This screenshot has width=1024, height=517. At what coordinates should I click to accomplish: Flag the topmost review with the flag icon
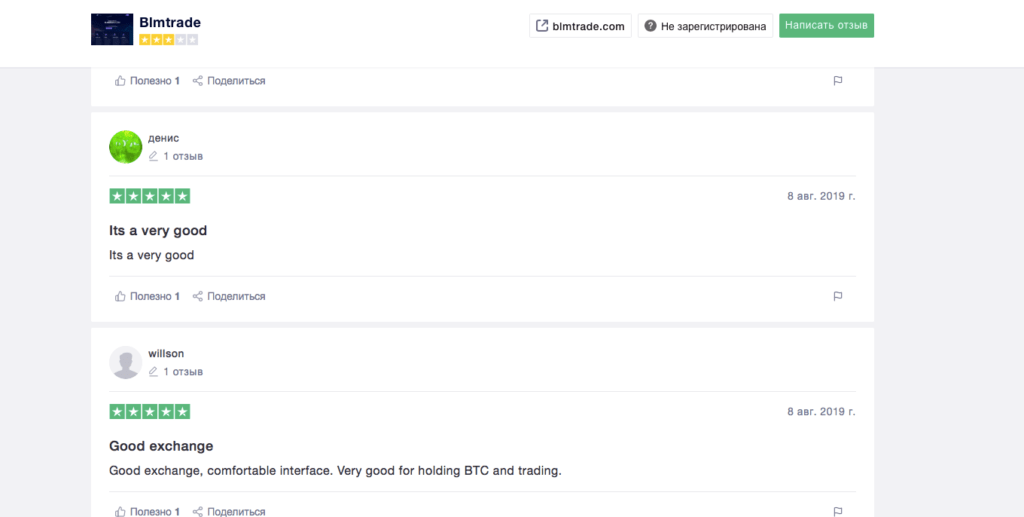point(838,81)
